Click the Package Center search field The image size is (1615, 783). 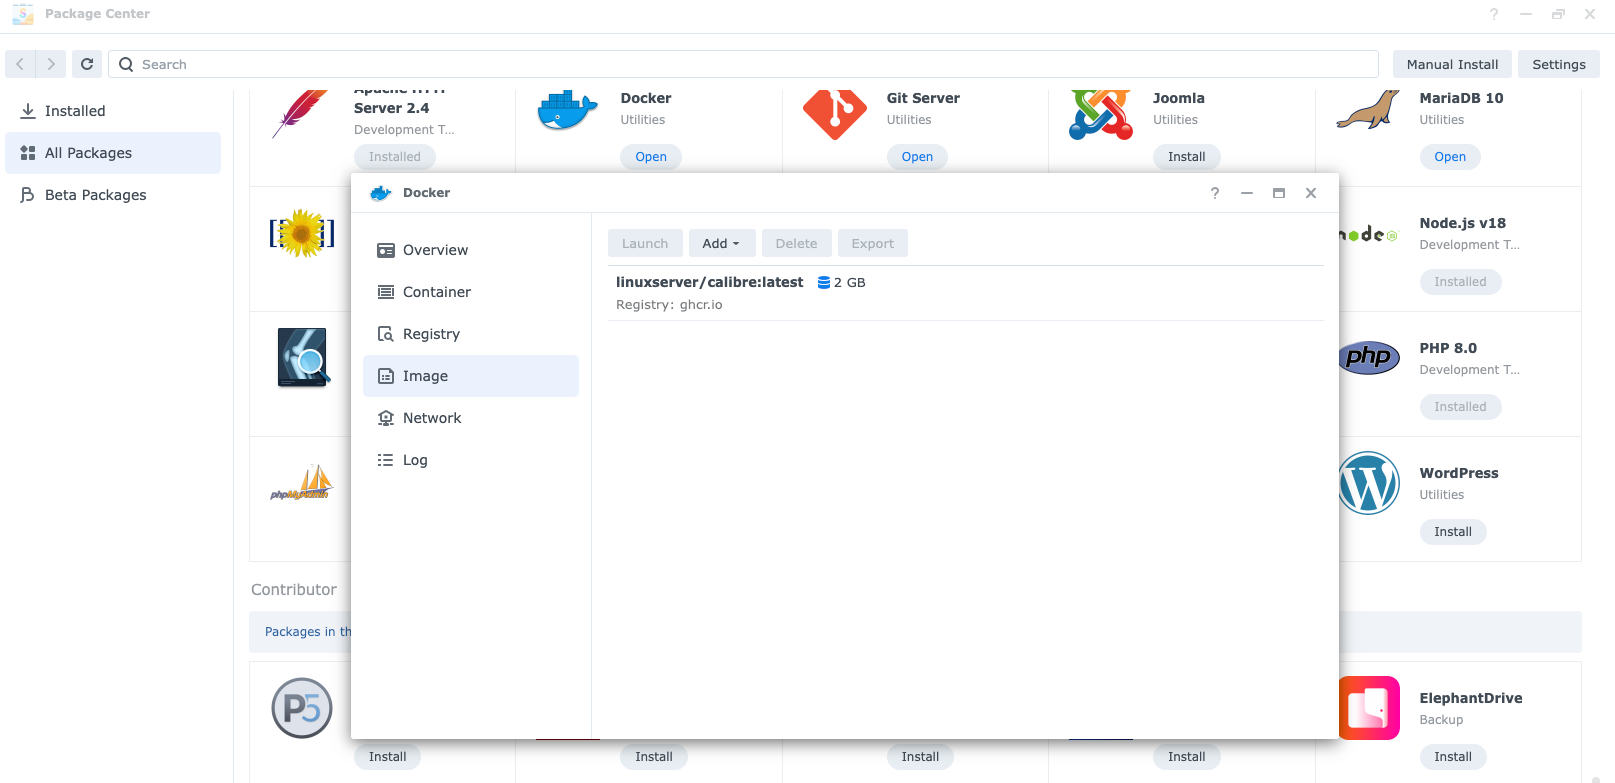[x=743, y=64]
